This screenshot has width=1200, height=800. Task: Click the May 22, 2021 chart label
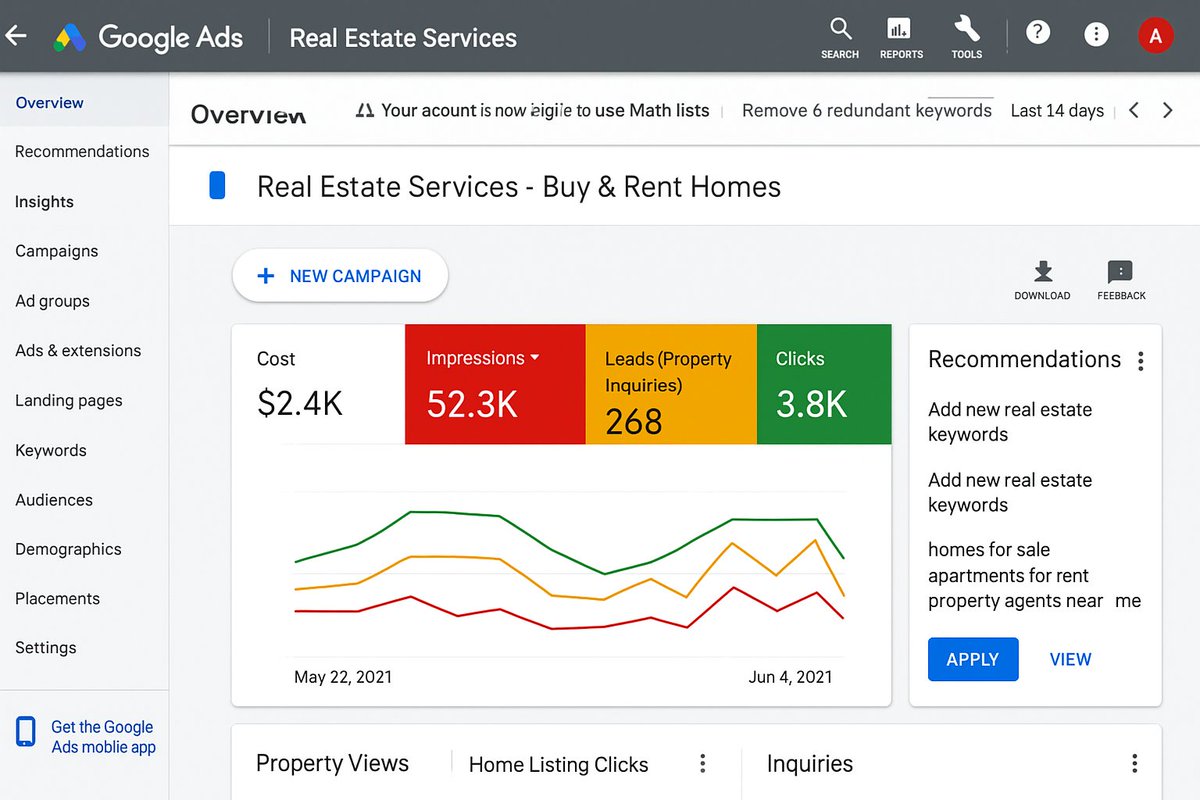click(343, 677)
